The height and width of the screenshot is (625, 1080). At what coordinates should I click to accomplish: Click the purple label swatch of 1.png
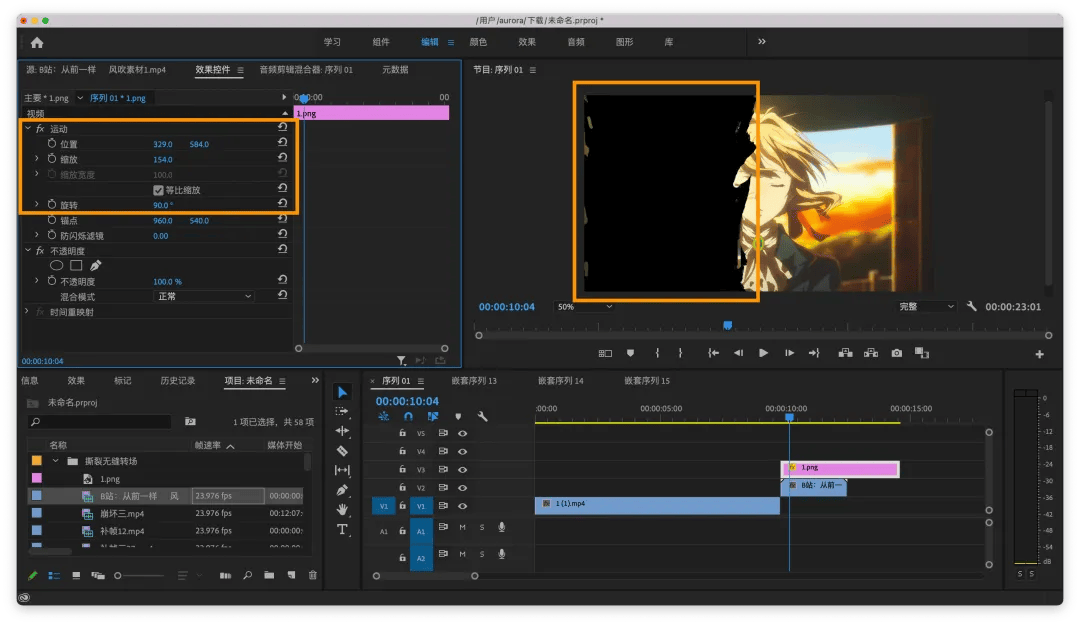pos(37,478)
